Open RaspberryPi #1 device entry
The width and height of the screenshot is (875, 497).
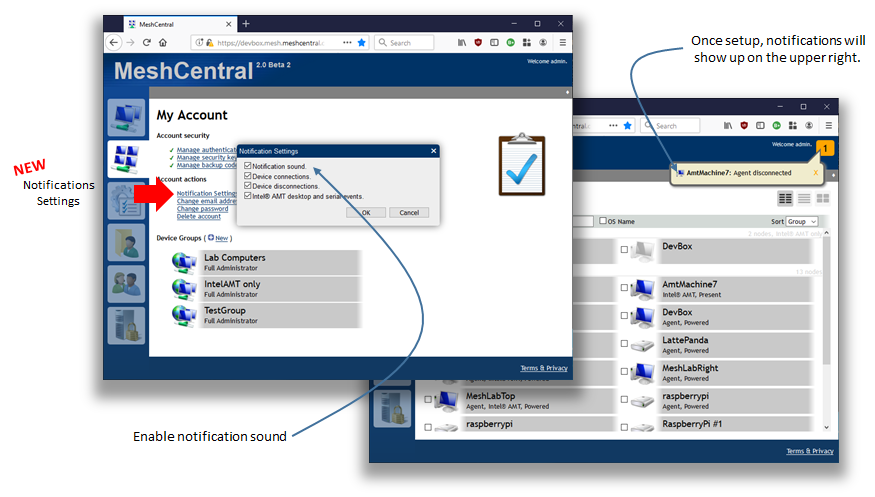pos(735,424)
